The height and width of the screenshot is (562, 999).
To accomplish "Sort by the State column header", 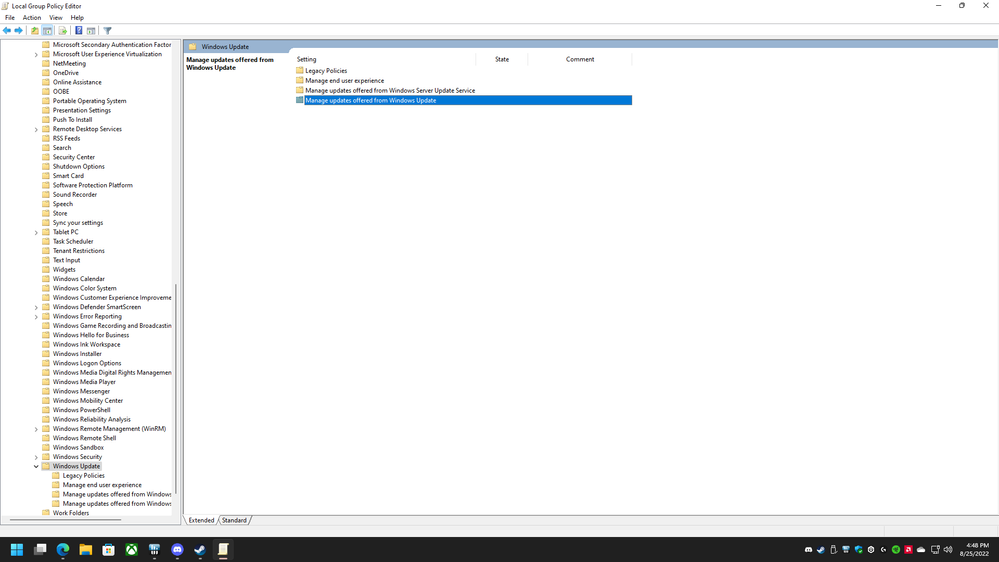I will click(502, 59).
